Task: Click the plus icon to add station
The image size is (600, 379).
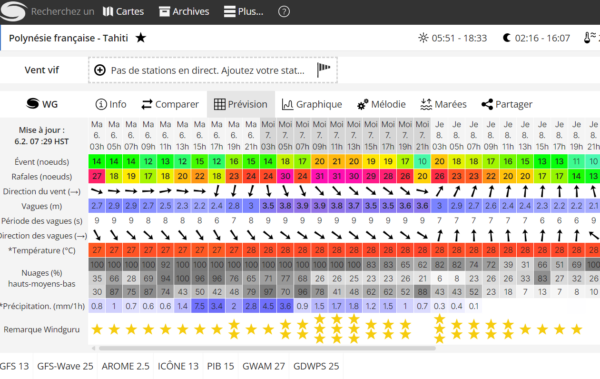Action: [100, 70]
